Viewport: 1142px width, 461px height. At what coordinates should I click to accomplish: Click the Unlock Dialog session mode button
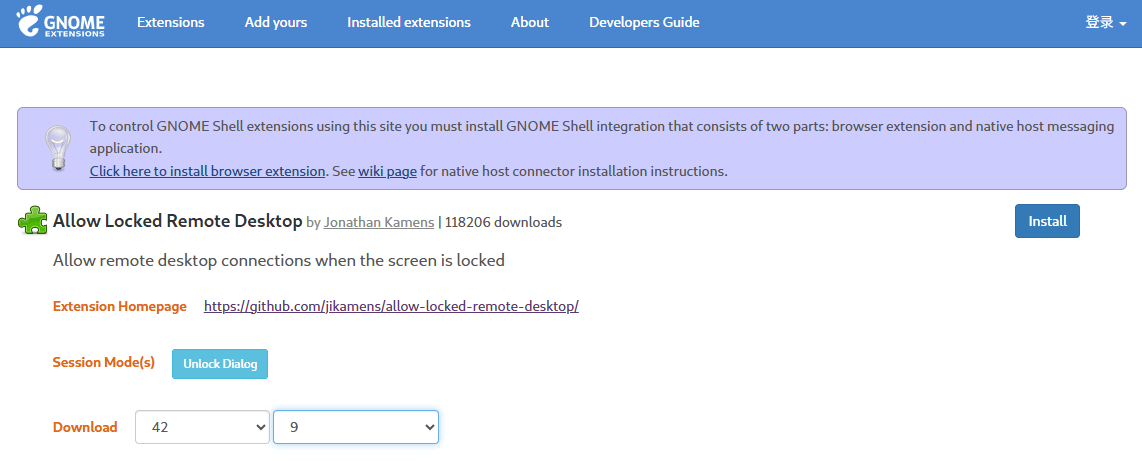point(220,364)
